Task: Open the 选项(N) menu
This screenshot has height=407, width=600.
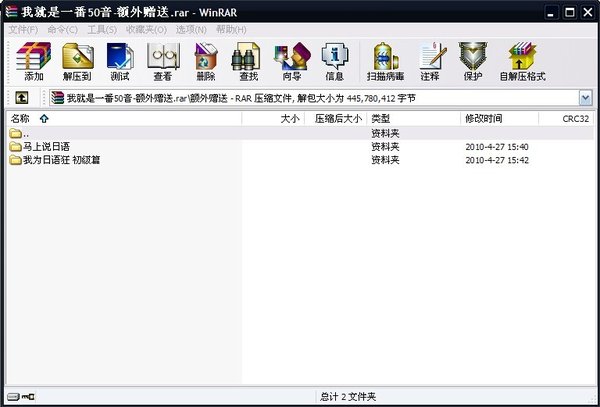Action: (191, 29)
